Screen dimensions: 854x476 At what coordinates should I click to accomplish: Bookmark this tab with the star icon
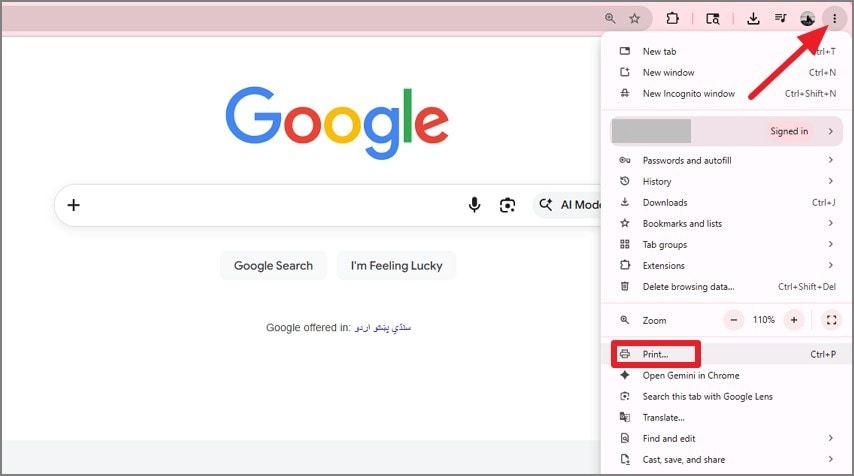coord(635,19)
